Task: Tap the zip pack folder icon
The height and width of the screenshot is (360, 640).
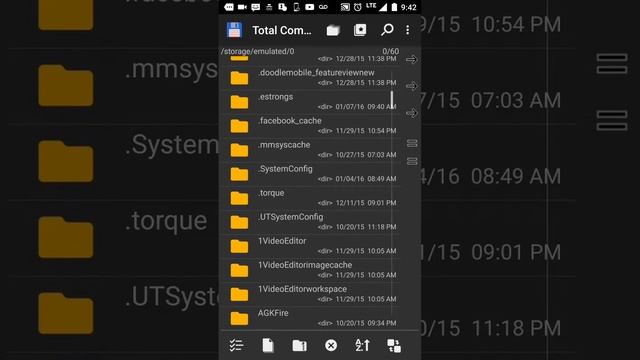Action: coord(299,345)
